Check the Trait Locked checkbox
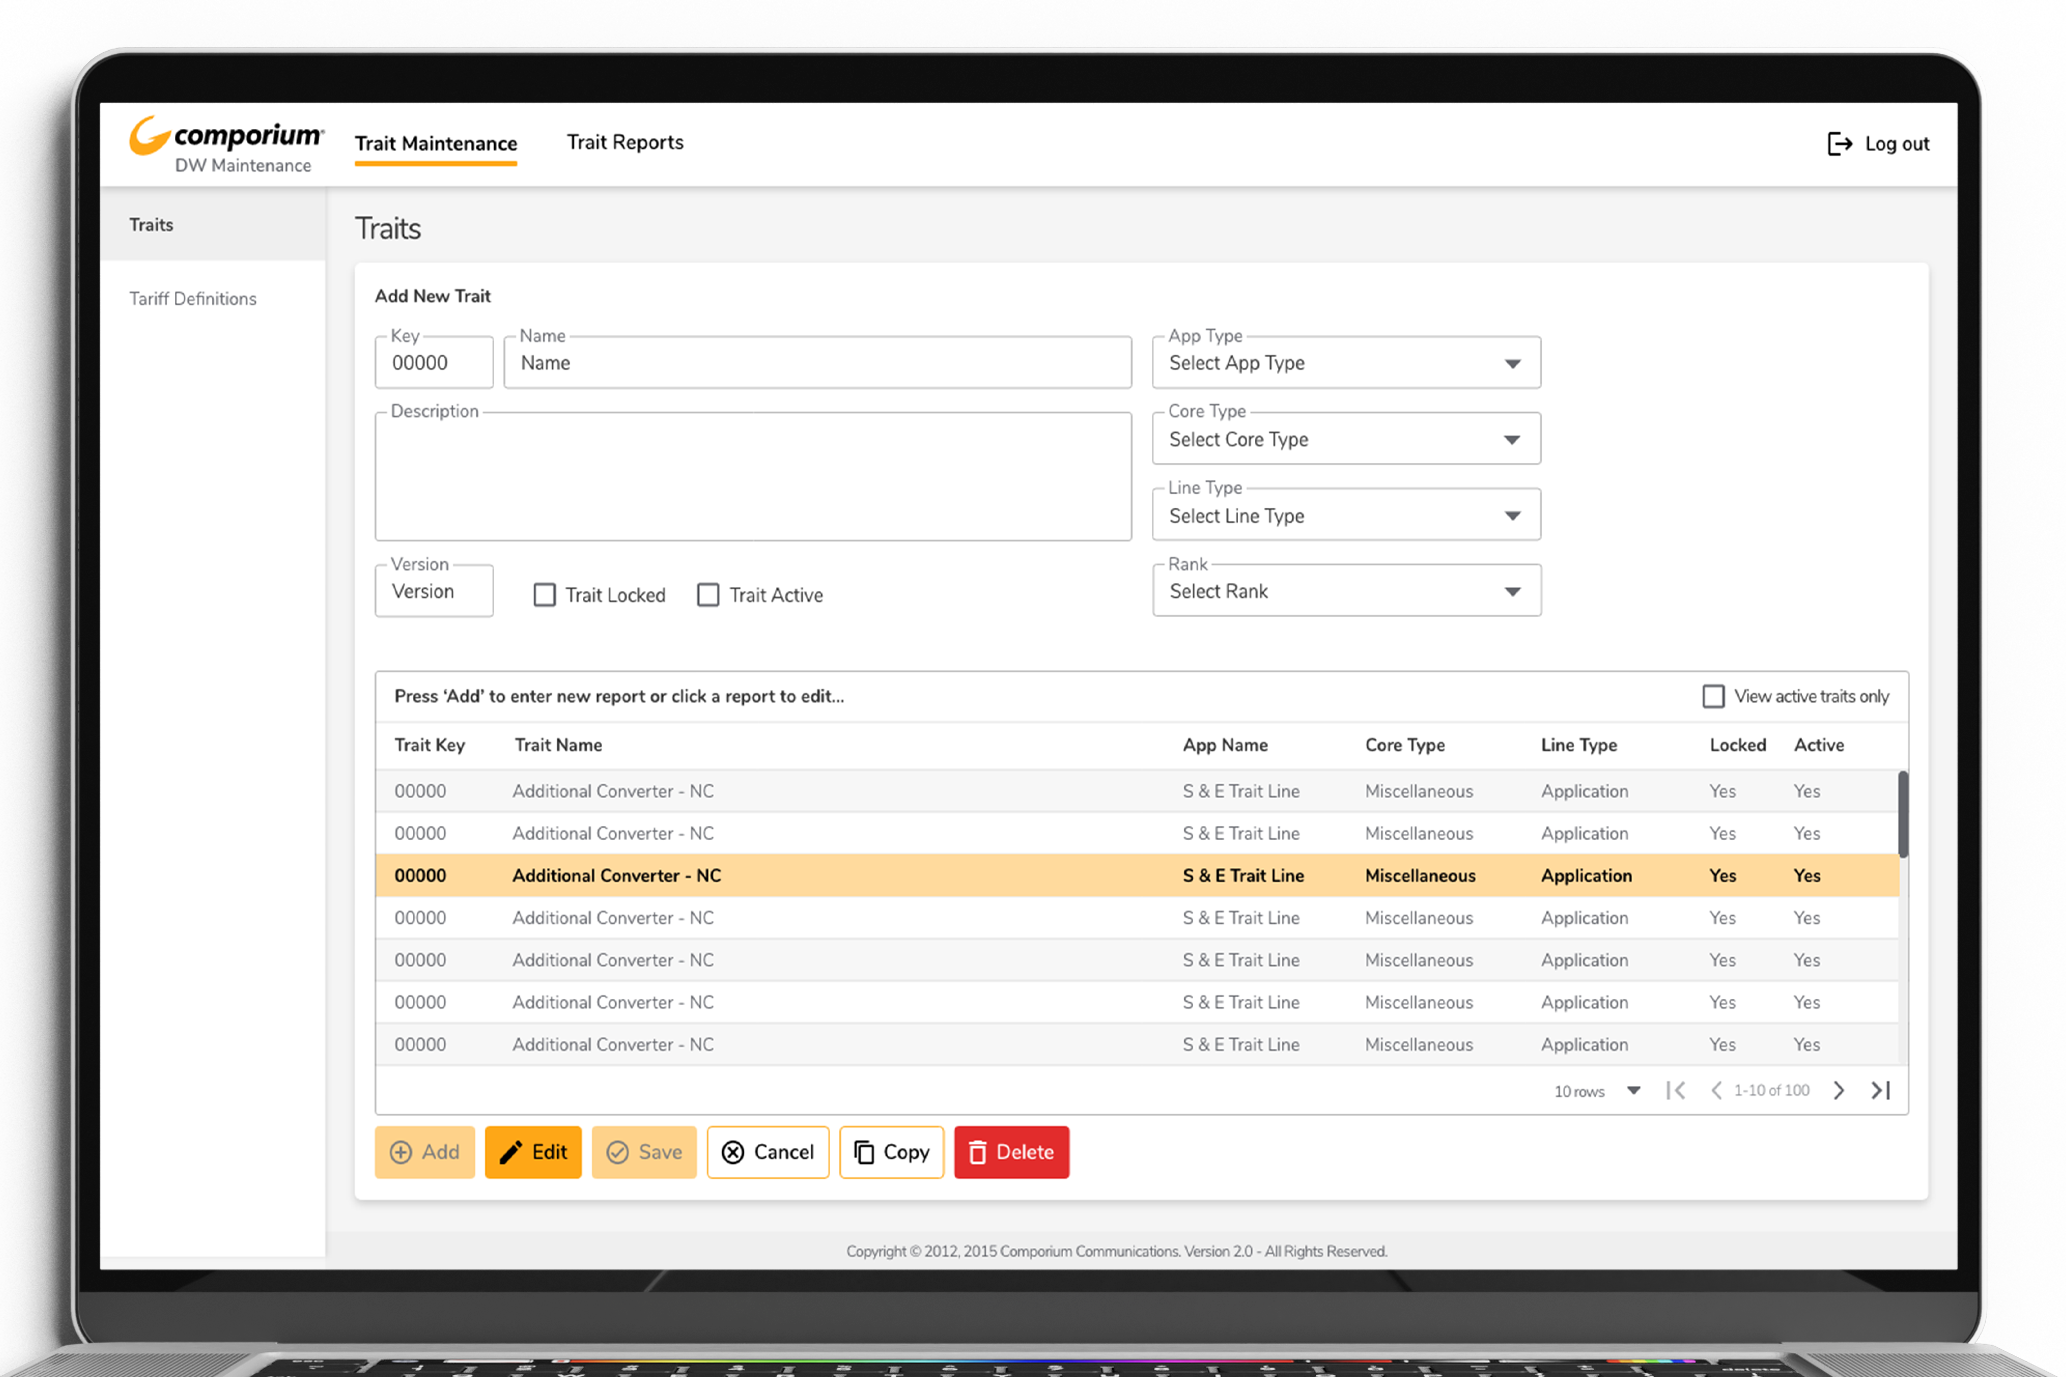Viewport: 2066px width, 1377px height. point(545,595)
